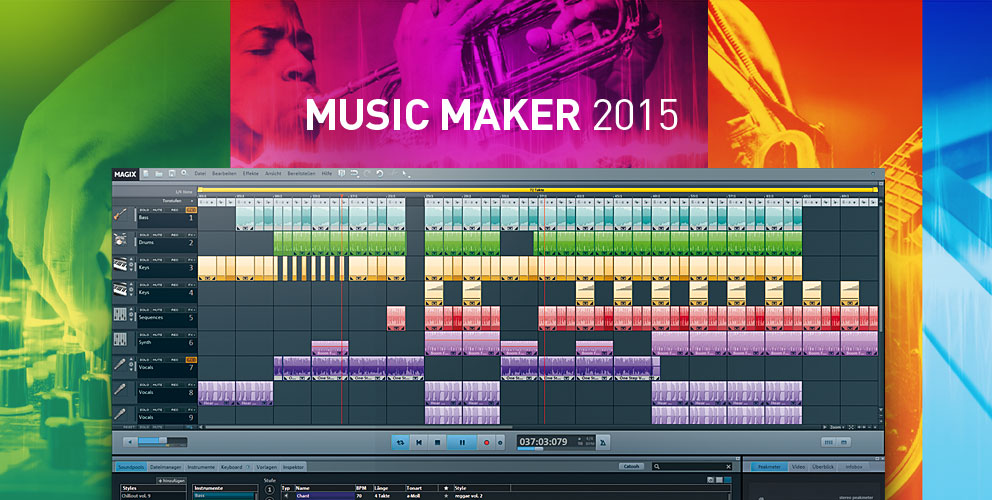Image resolution: width=992 pixels, height=500 pixels.
Task: Create a new project from the toolbar
Action: [146, 173]
